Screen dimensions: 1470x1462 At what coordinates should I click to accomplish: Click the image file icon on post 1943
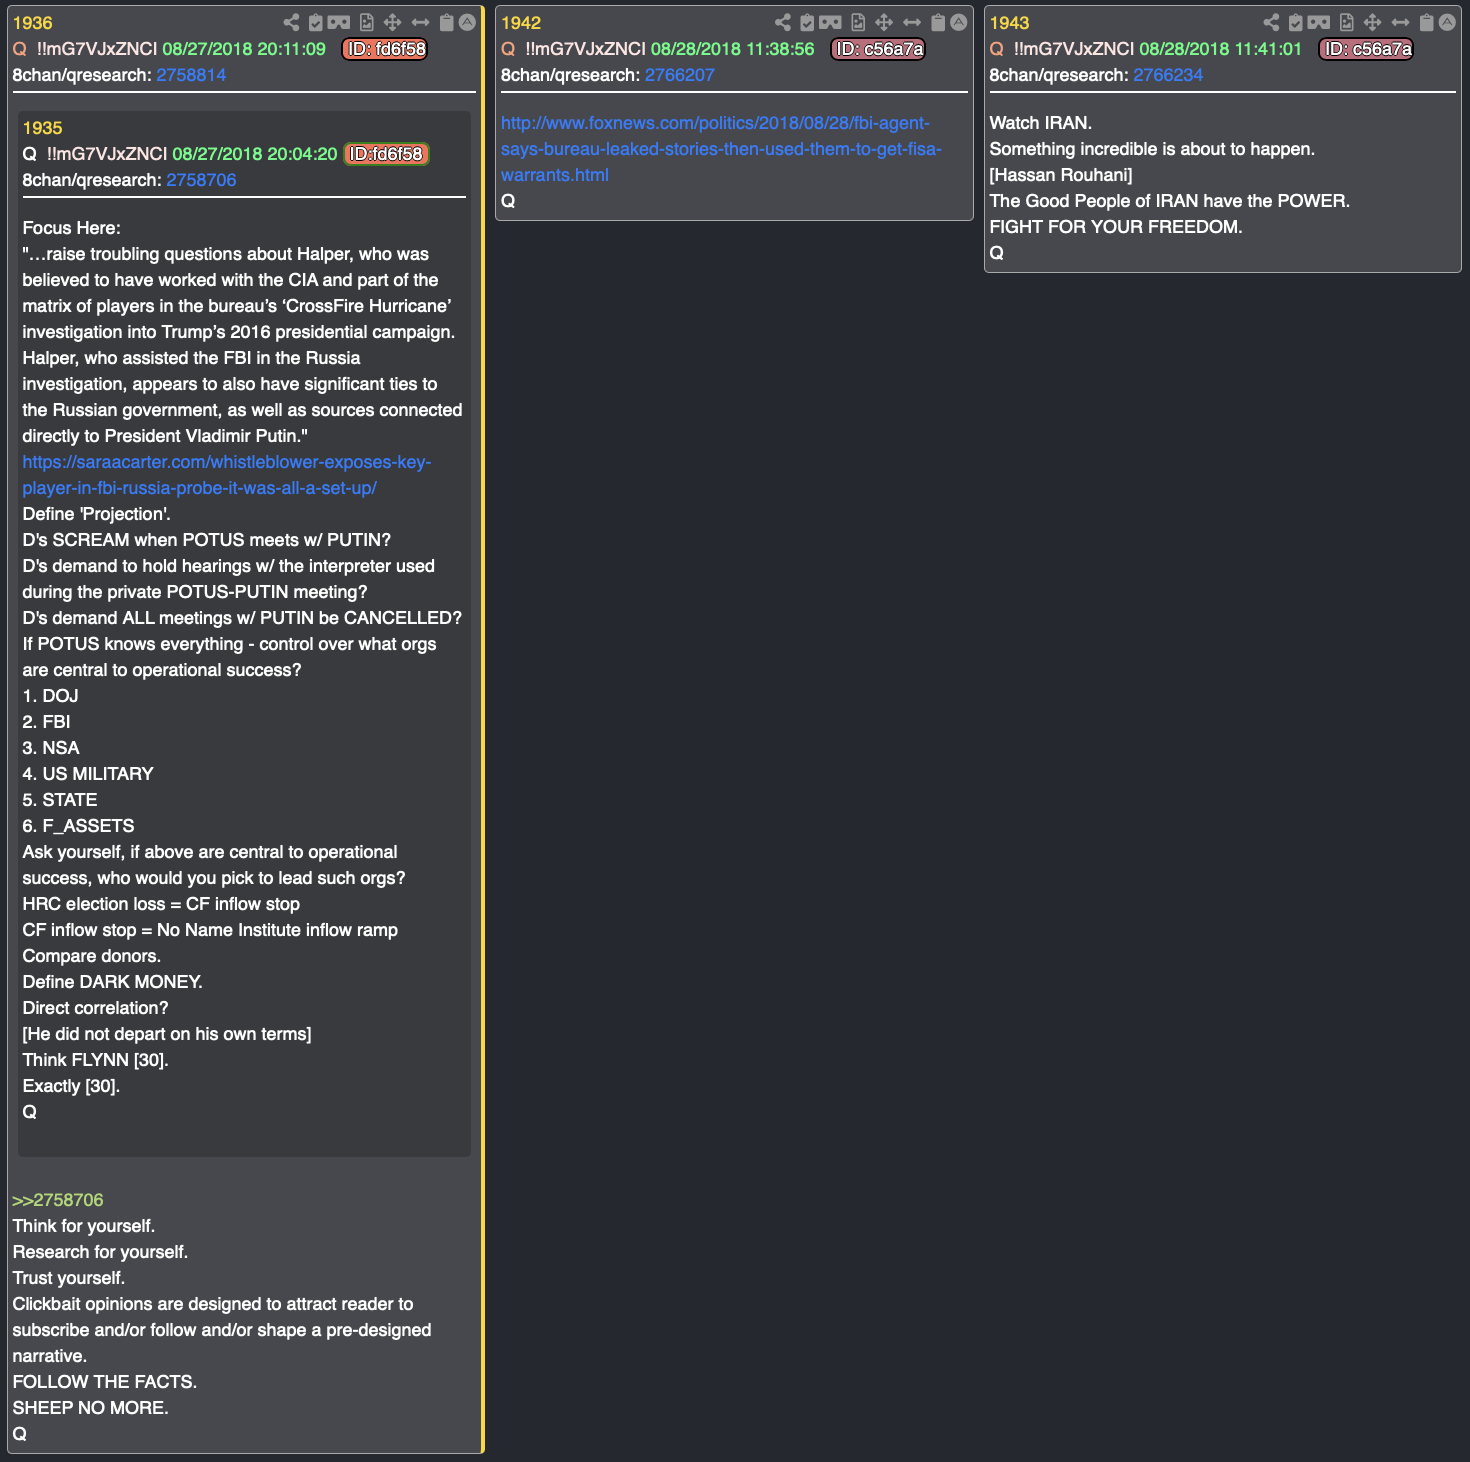1347,22
